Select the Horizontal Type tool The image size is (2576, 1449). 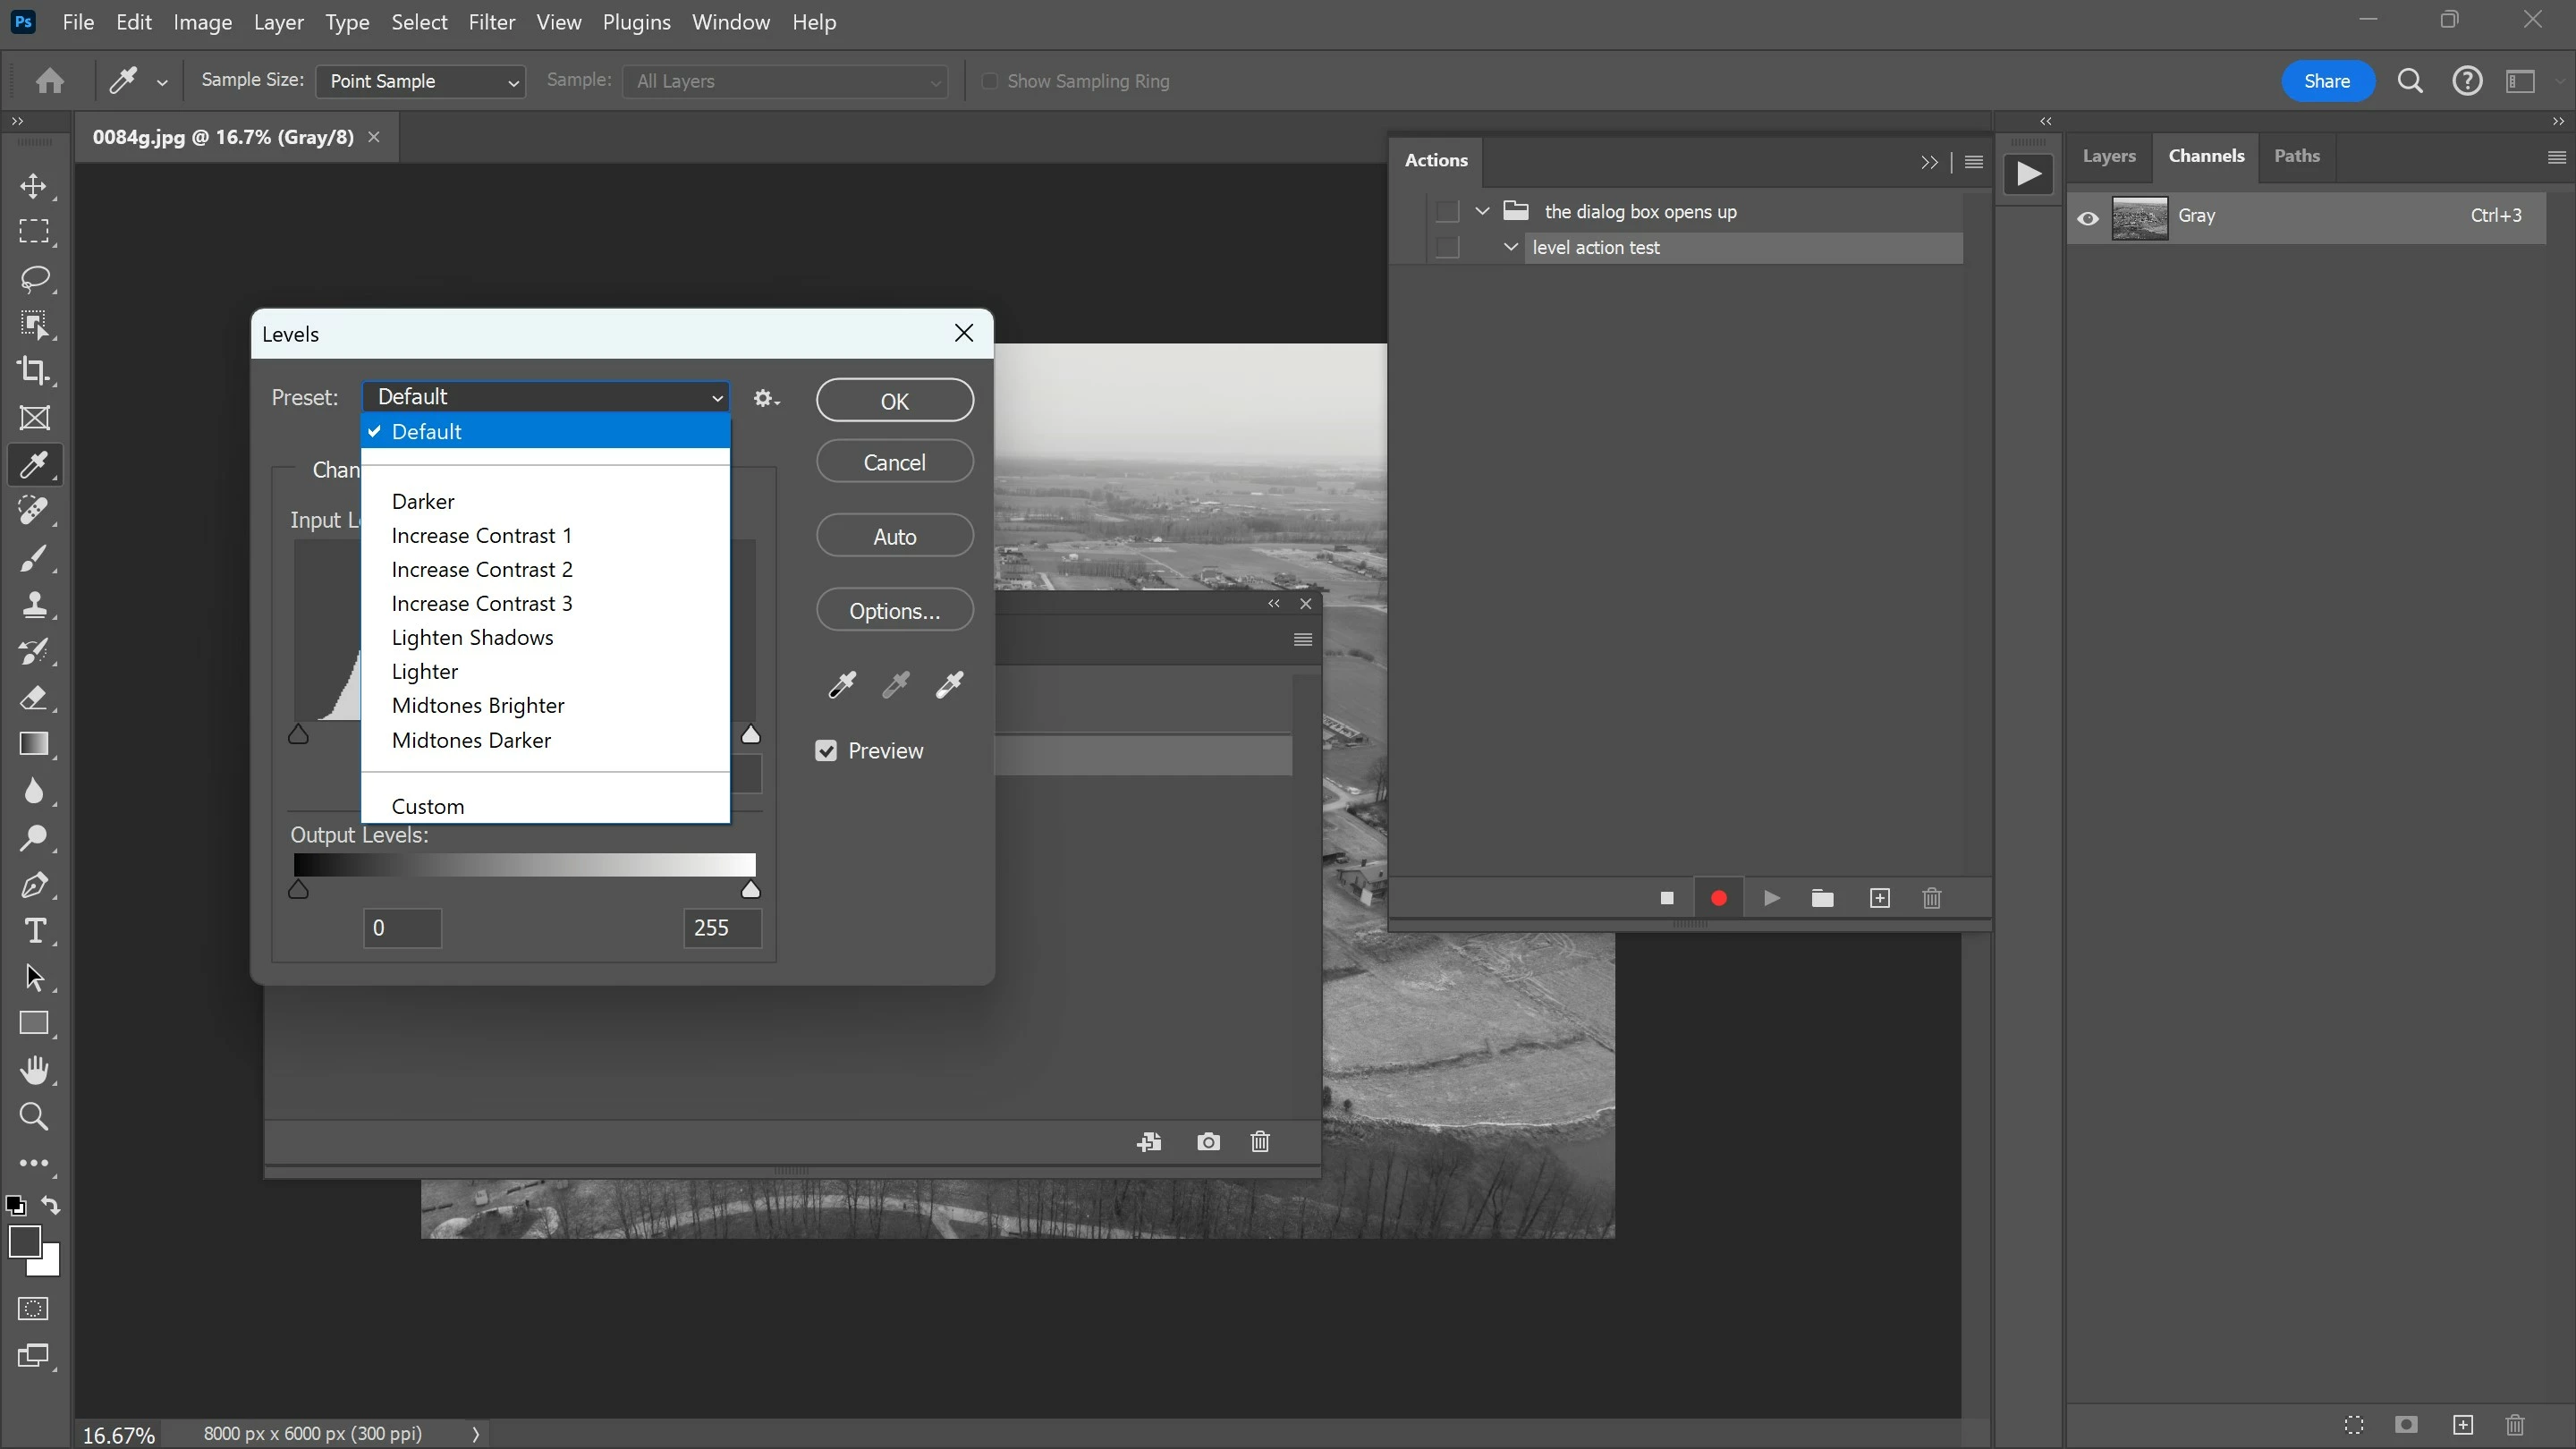click(33, 931)
